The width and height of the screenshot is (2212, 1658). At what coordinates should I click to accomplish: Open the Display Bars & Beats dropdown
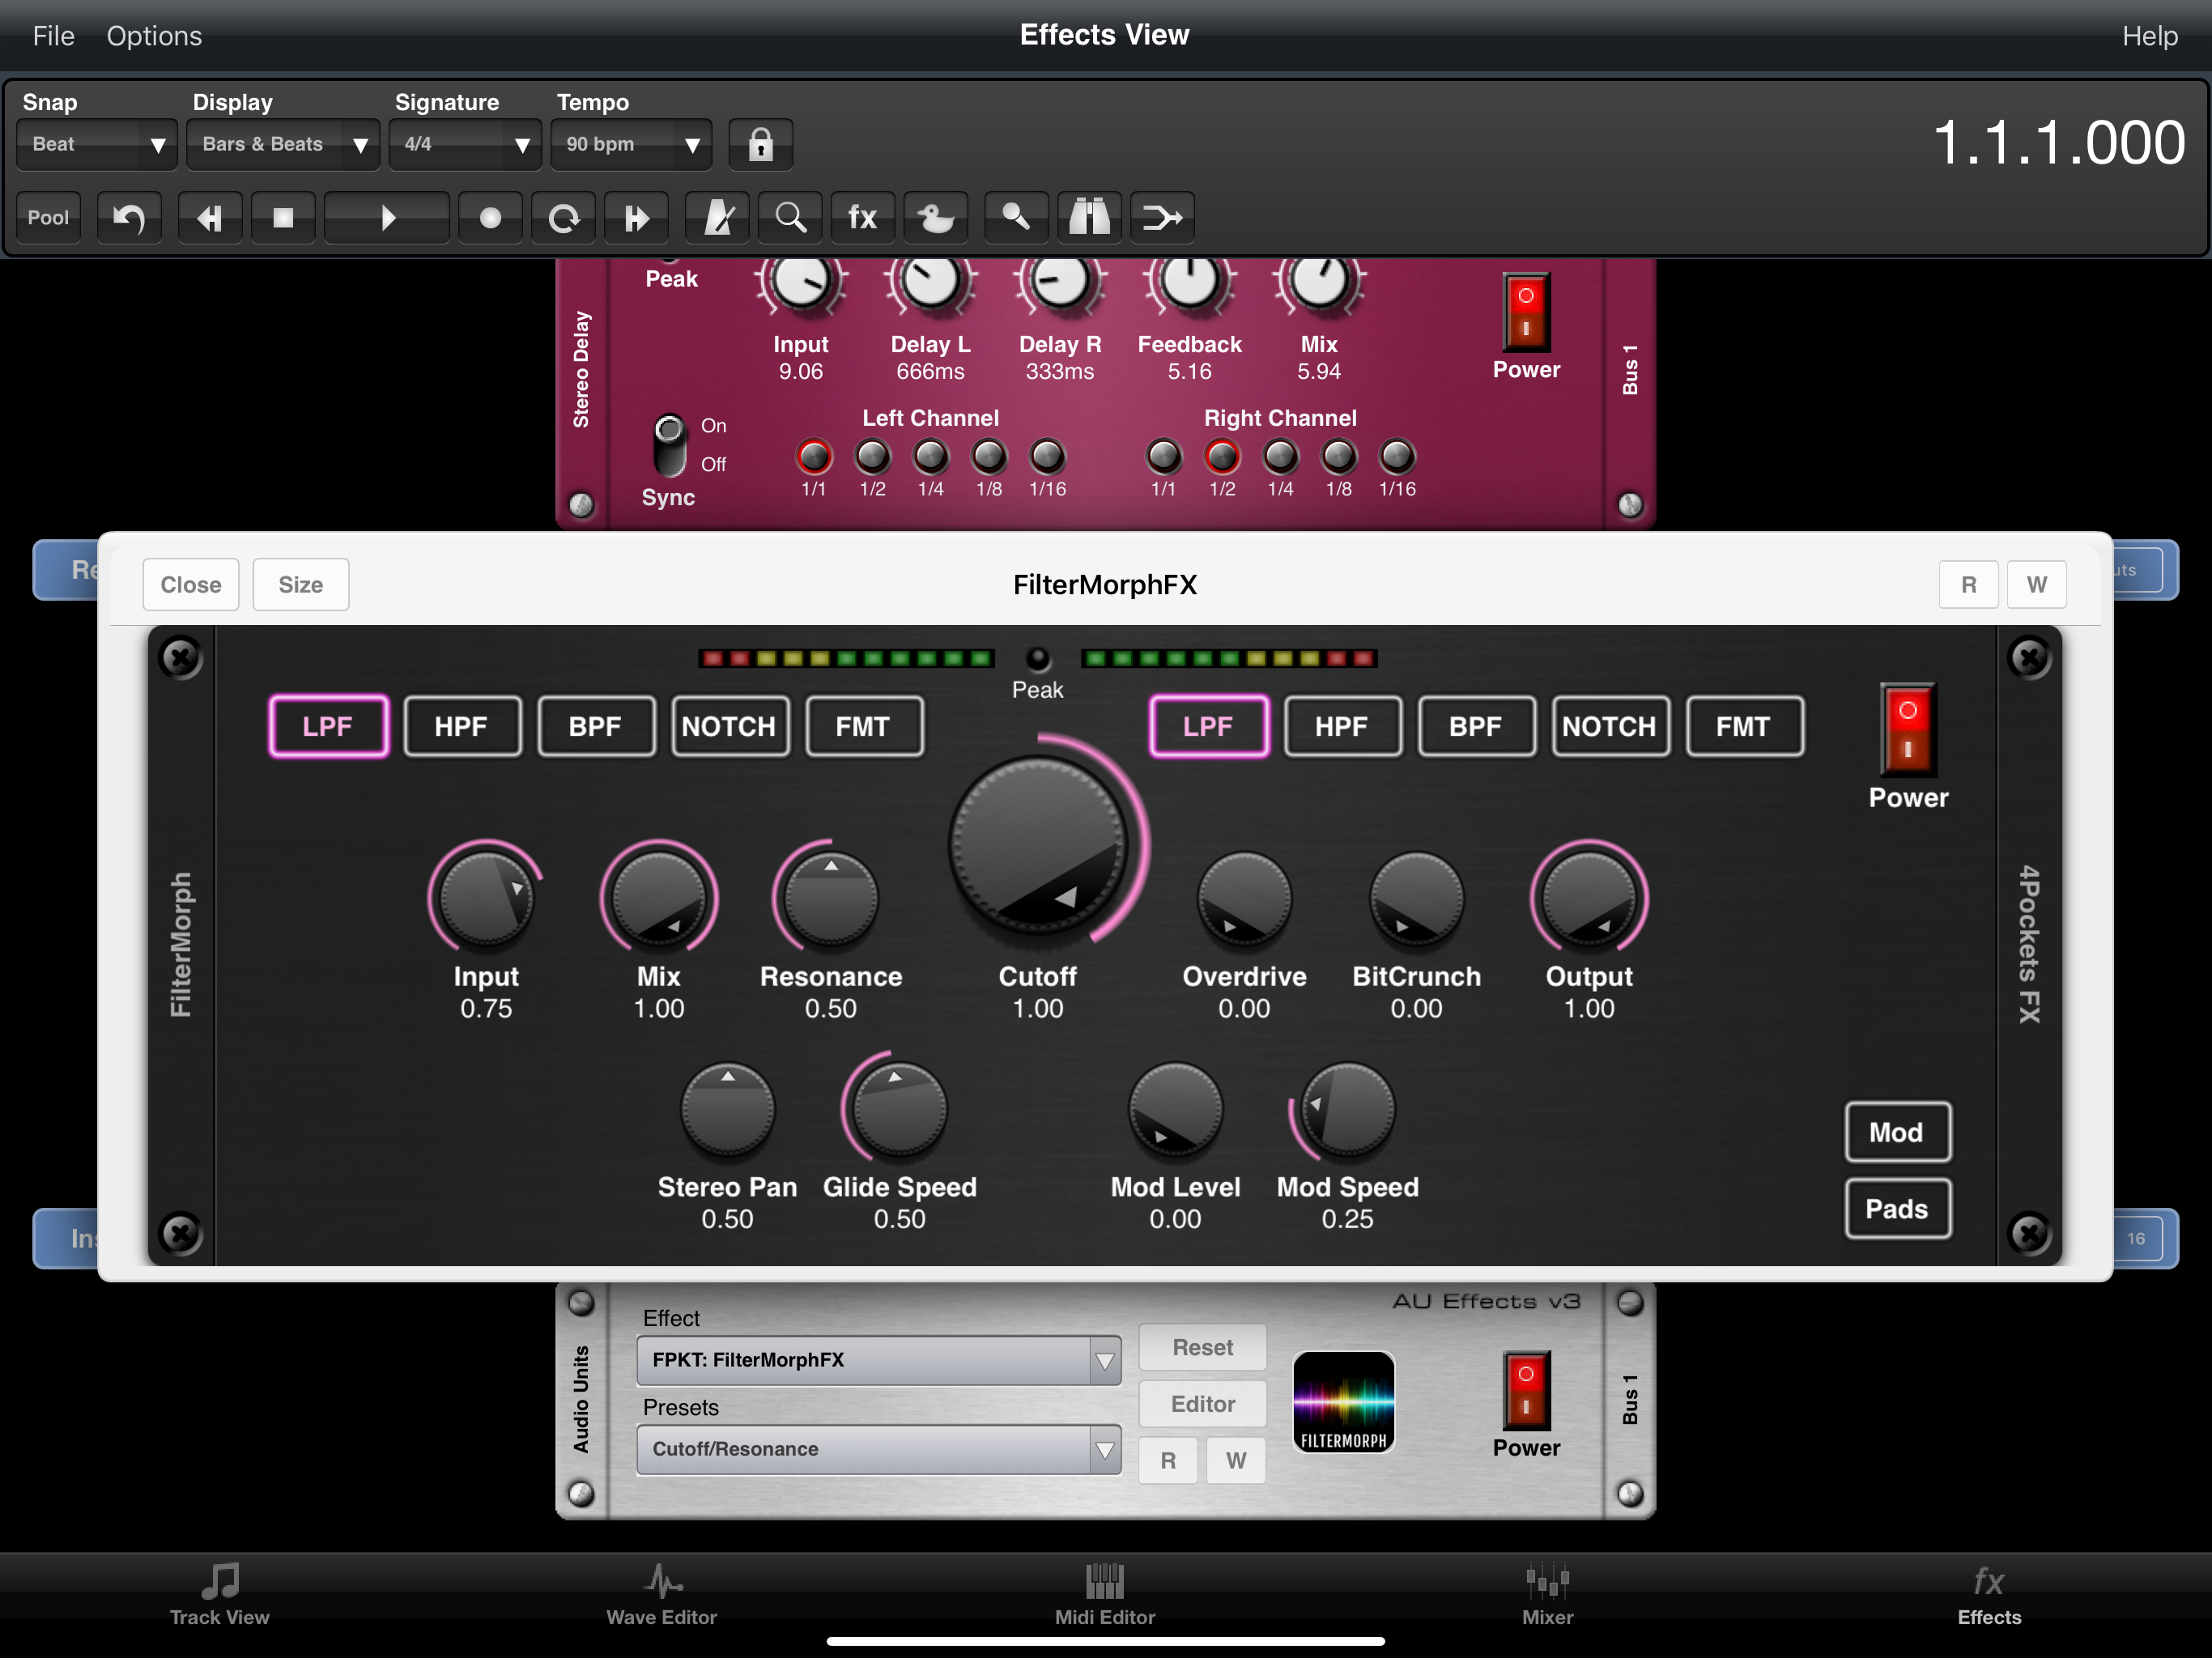coord(283,144)
